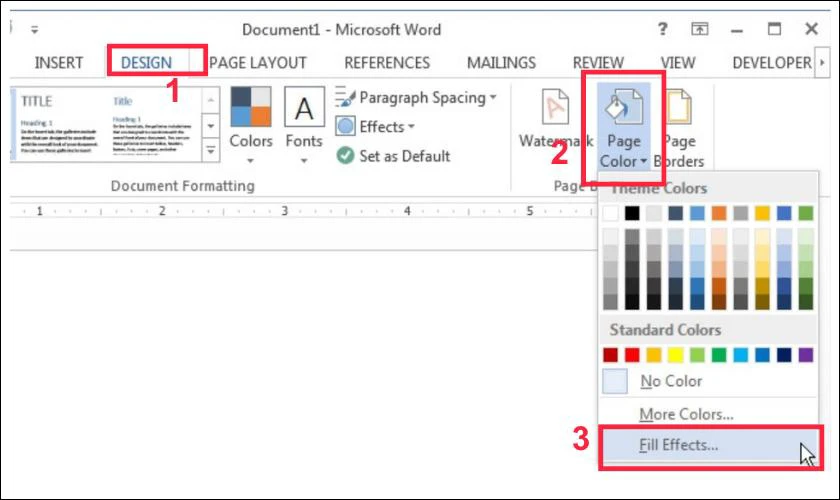Open the DESIGN tab
The image size is (840, 500).
(x=146, y=63)
